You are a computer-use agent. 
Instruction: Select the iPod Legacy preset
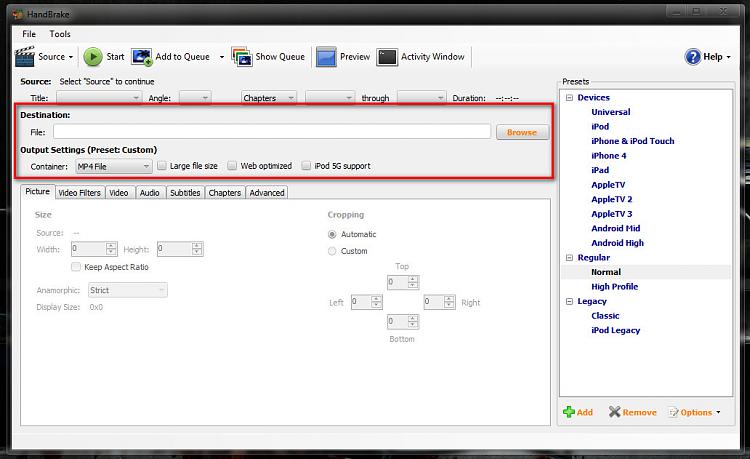(x=616, y=330)
